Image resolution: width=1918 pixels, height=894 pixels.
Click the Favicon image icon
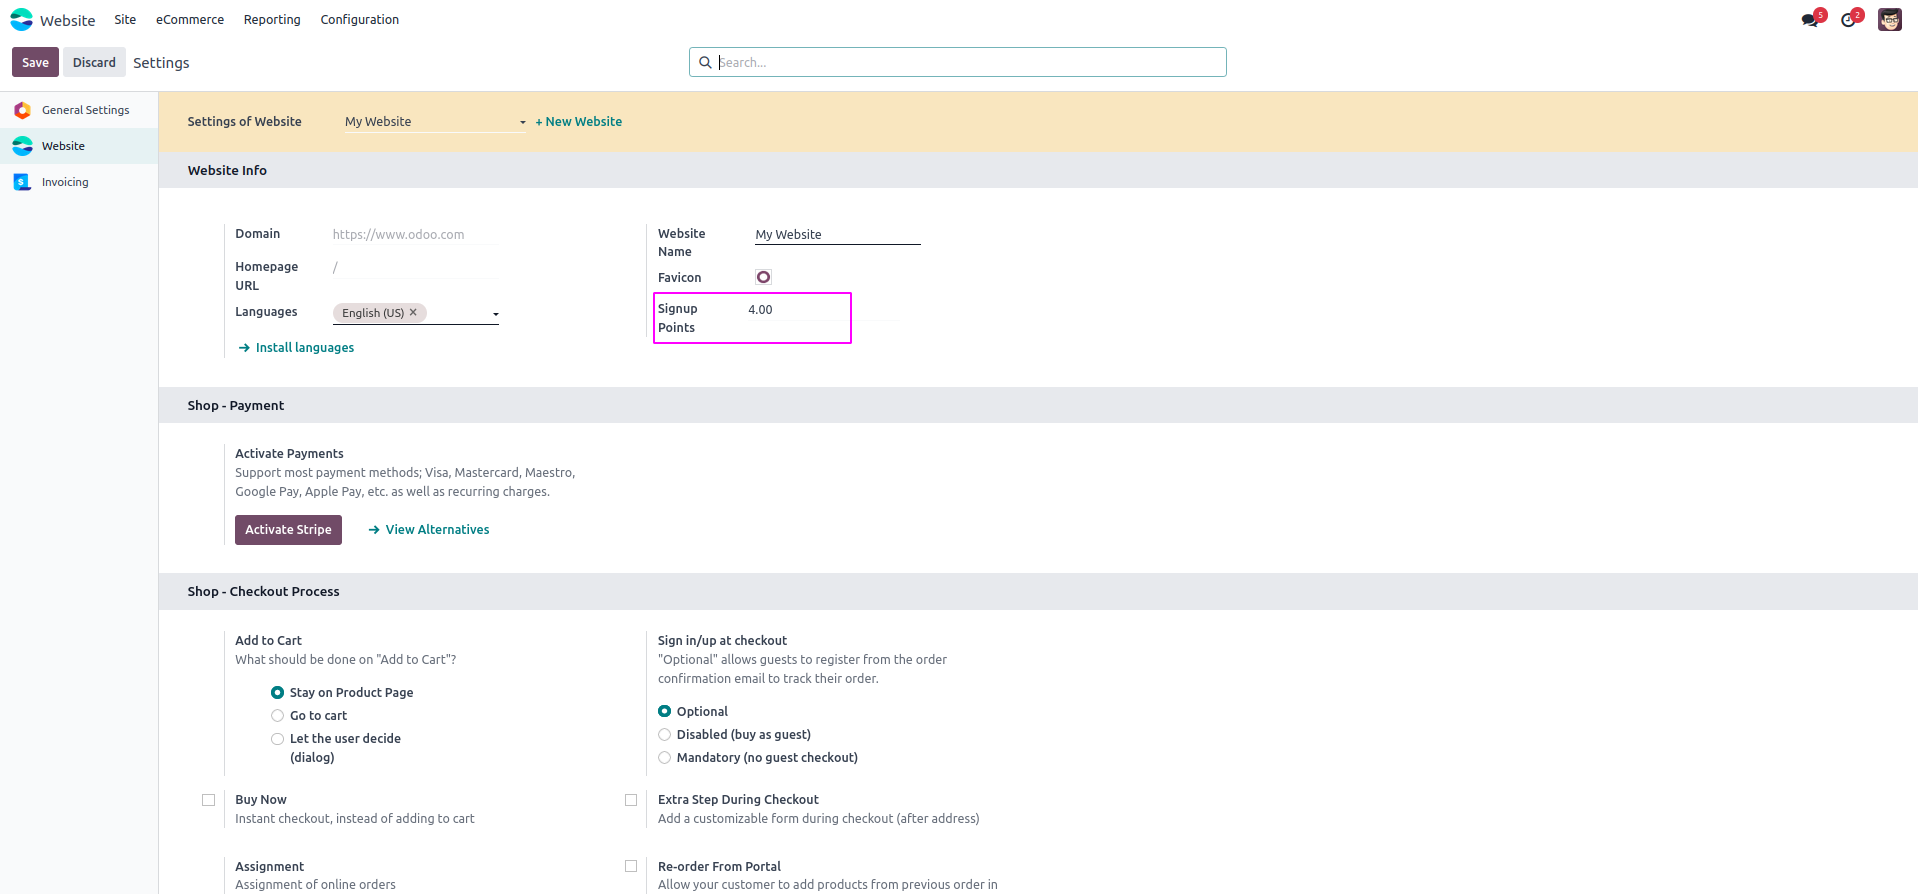coord(764,277)
